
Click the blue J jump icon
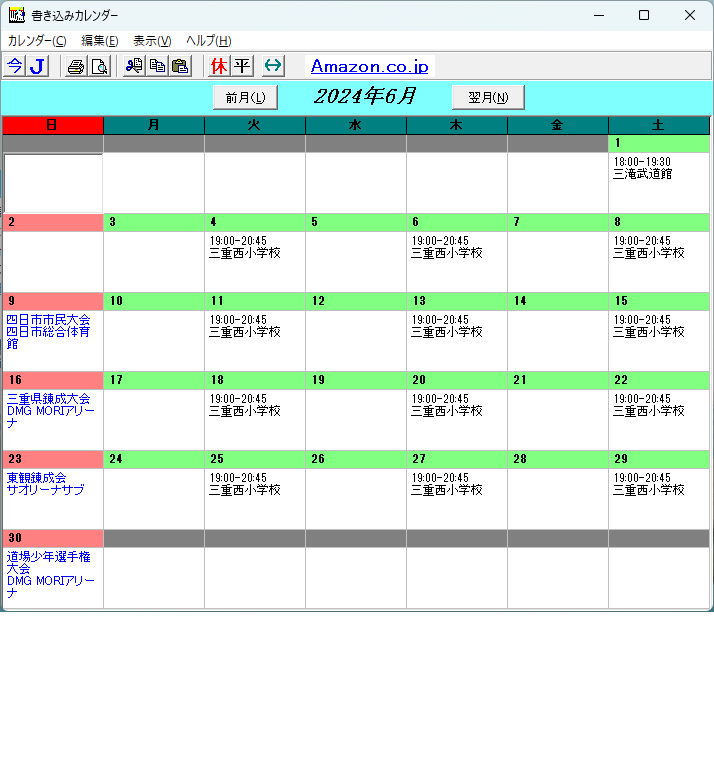[37, 66]
